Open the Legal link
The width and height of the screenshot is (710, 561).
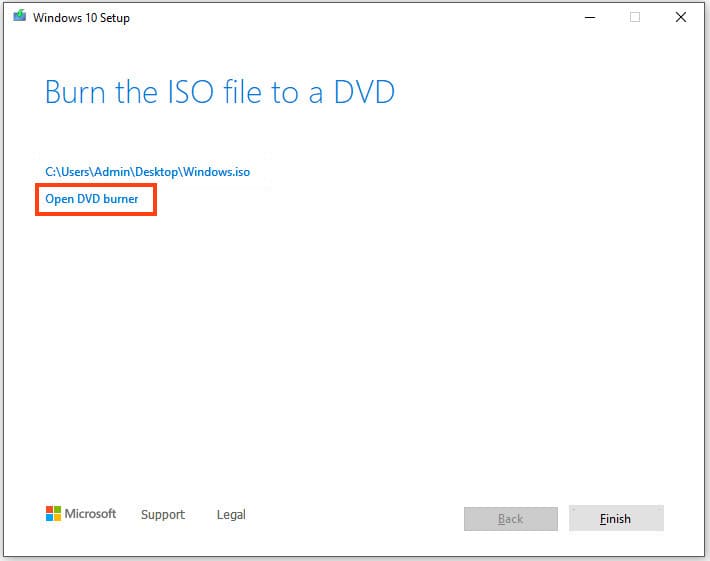(x=231, y=515)
